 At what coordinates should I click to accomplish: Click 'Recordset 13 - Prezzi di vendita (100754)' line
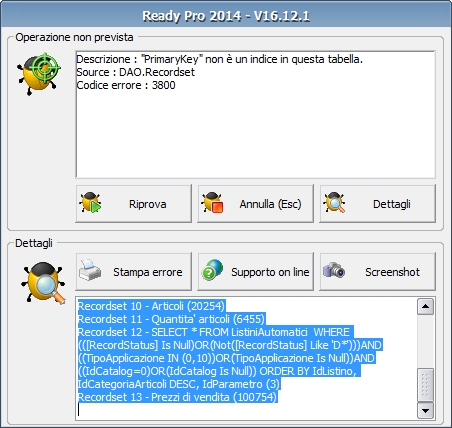[x=177, y=397]
